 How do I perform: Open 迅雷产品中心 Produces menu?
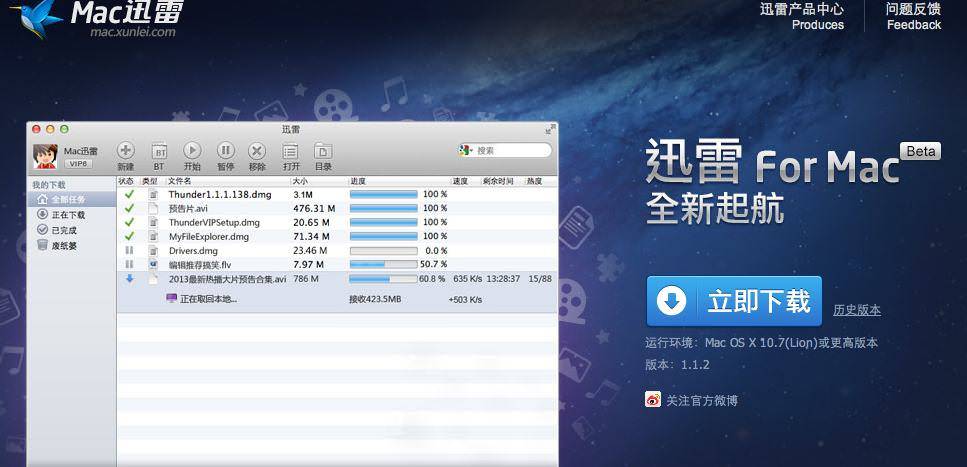coord(801,16)
